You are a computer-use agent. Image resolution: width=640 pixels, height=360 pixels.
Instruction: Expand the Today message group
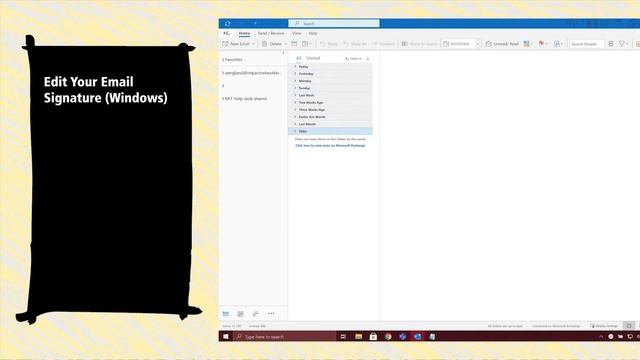295,66
